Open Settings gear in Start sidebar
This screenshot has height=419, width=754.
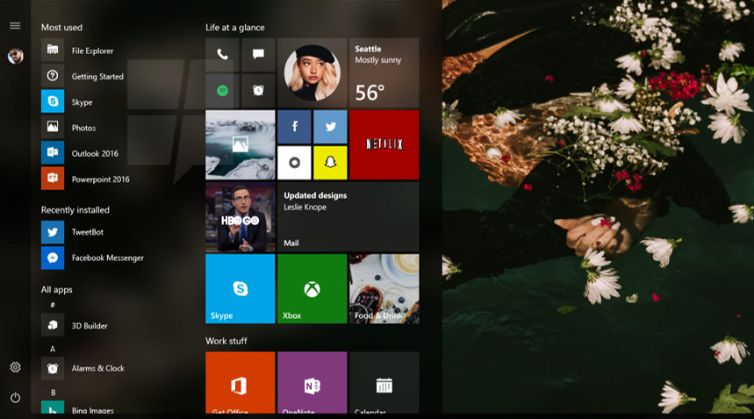15,367
